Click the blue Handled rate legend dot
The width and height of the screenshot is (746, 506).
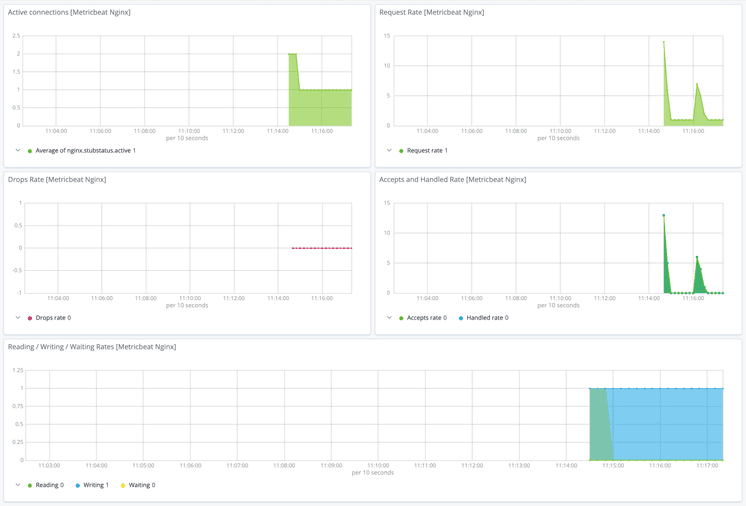(461, 318)
